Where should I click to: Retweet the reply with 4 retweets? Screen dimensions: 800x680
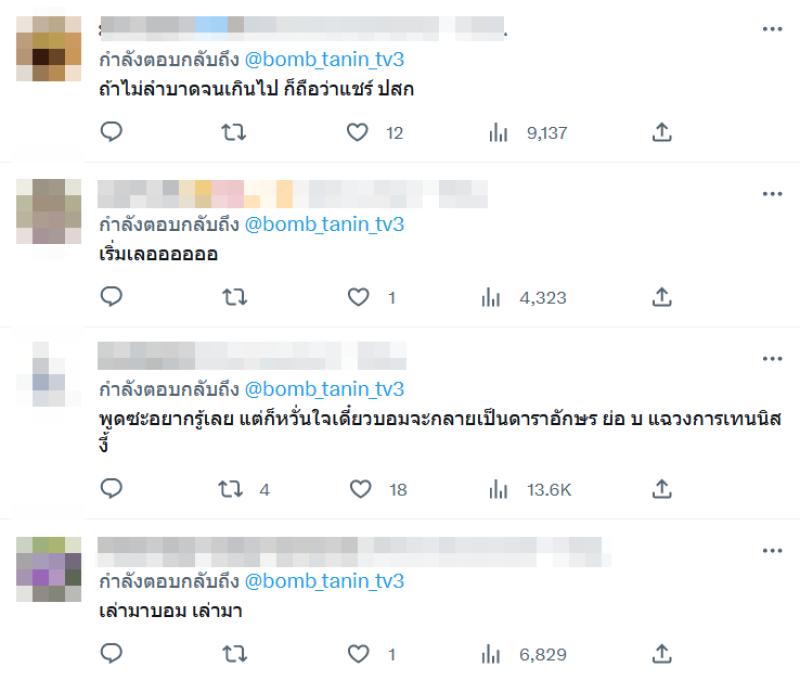click(x=231, y=489)
